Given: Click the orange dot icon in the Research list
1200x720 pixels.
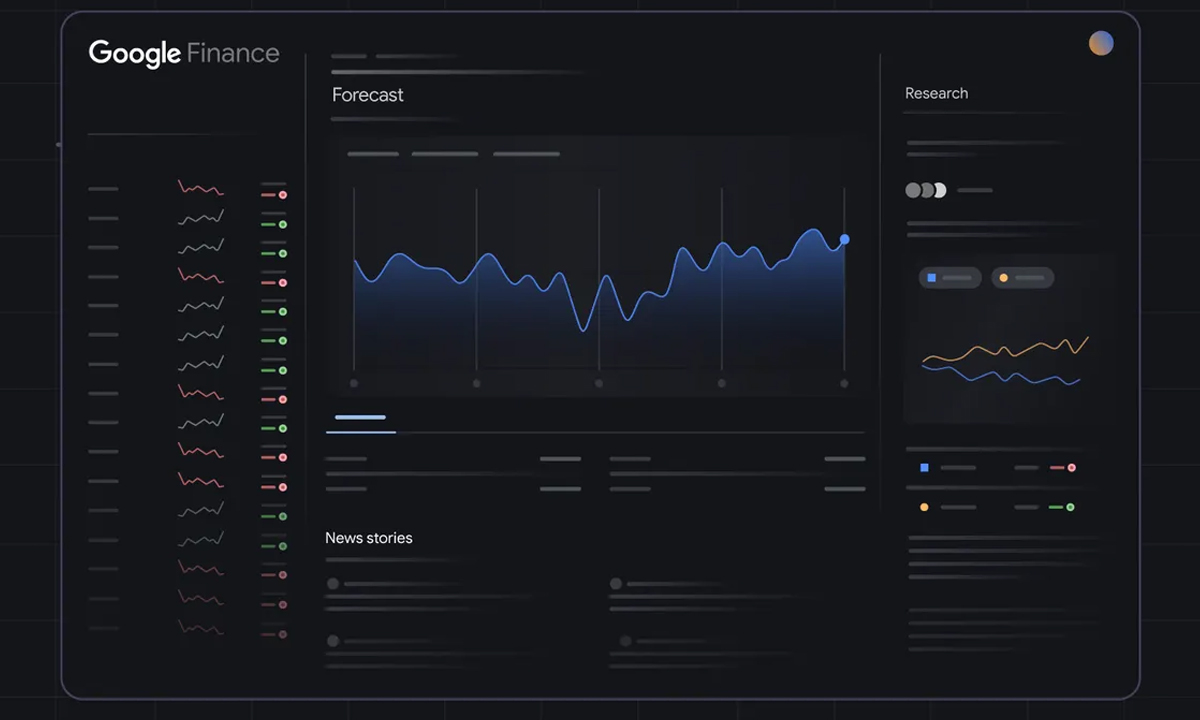Looking at the screenshot, I should click(924, 507).
